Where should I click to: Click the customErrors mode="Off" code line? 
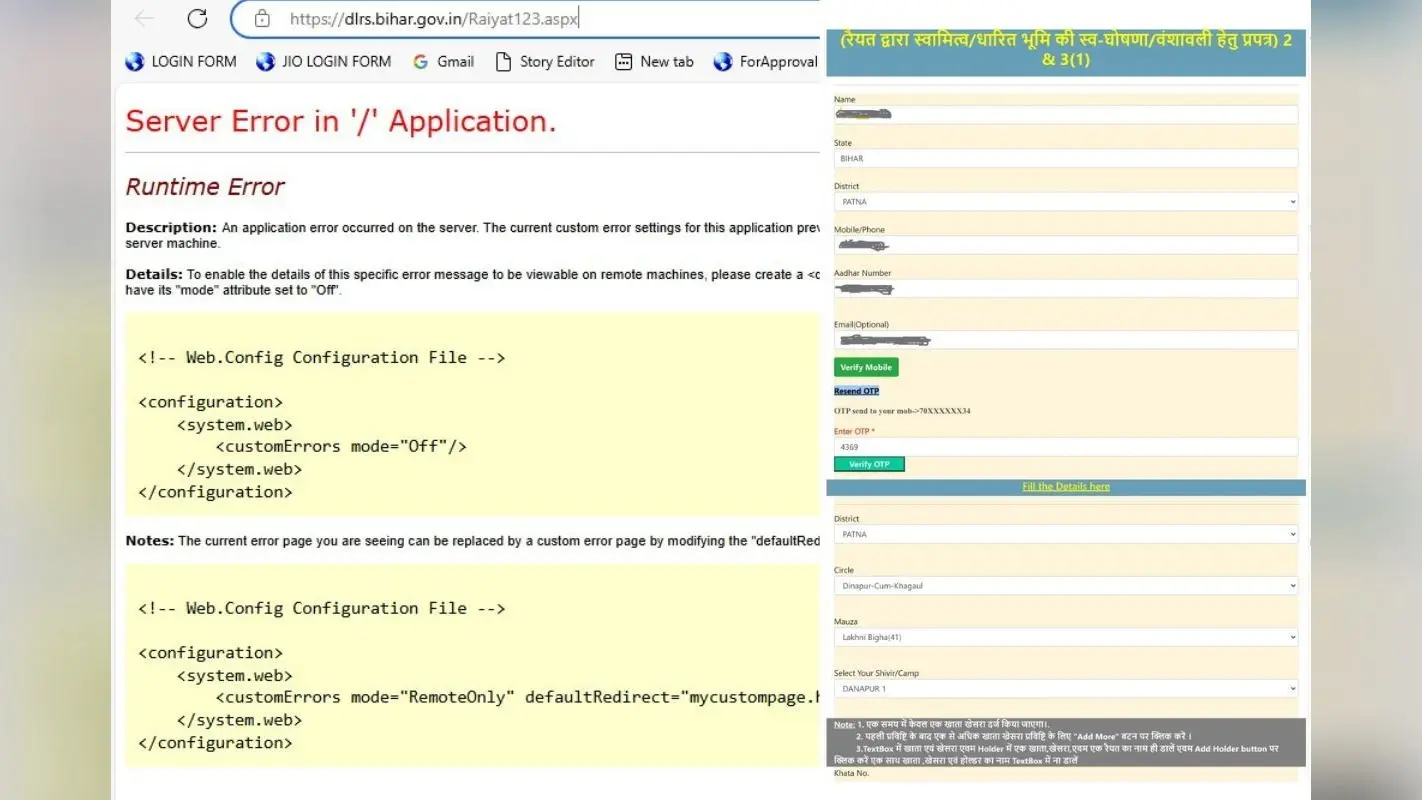[x=341, y=446]
